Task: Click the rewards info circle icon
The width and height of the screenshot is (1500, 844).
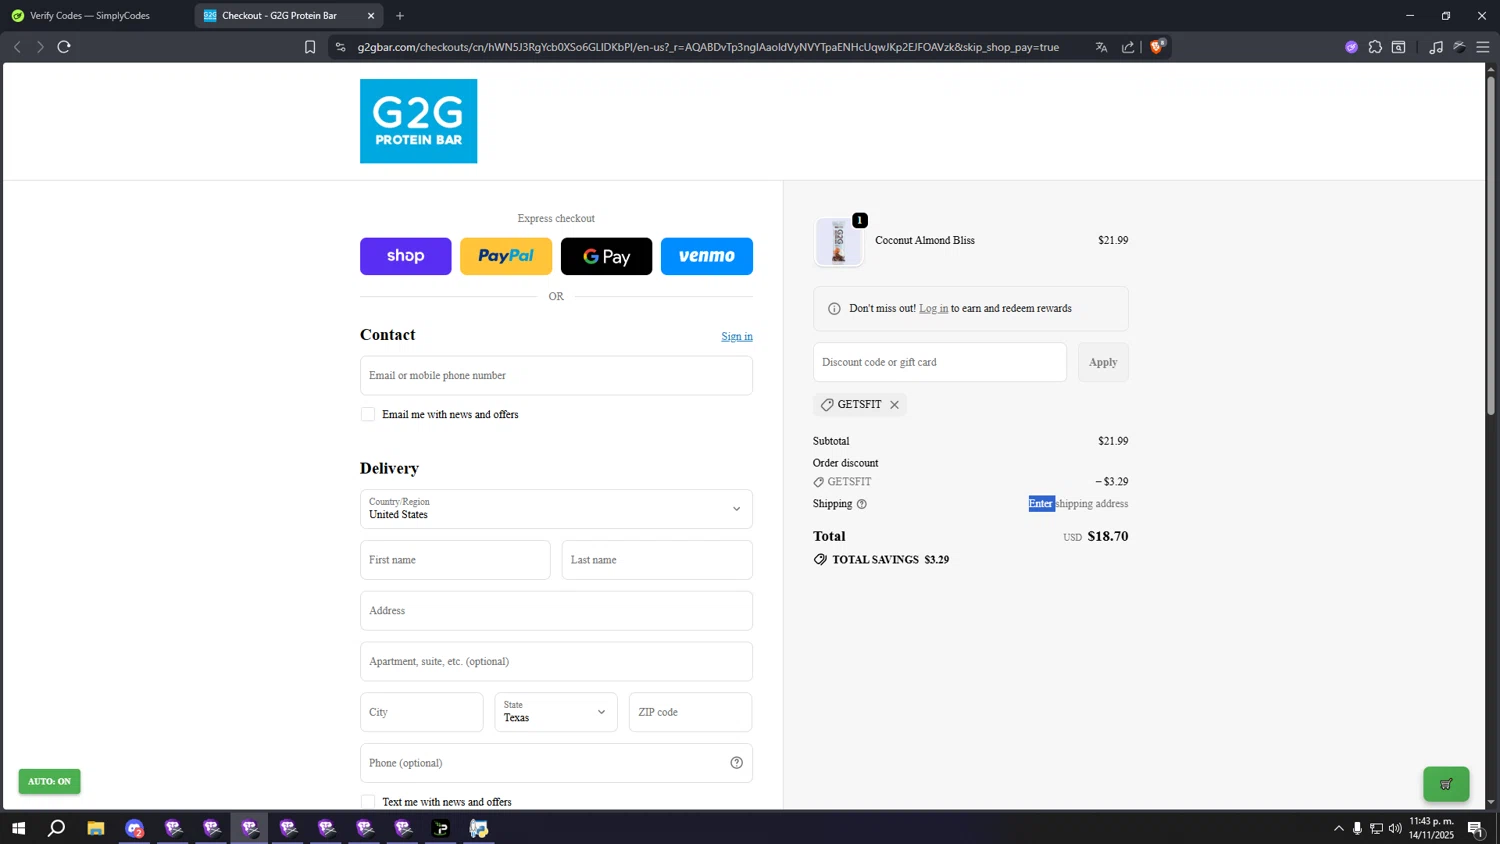Action: (834, 308)
